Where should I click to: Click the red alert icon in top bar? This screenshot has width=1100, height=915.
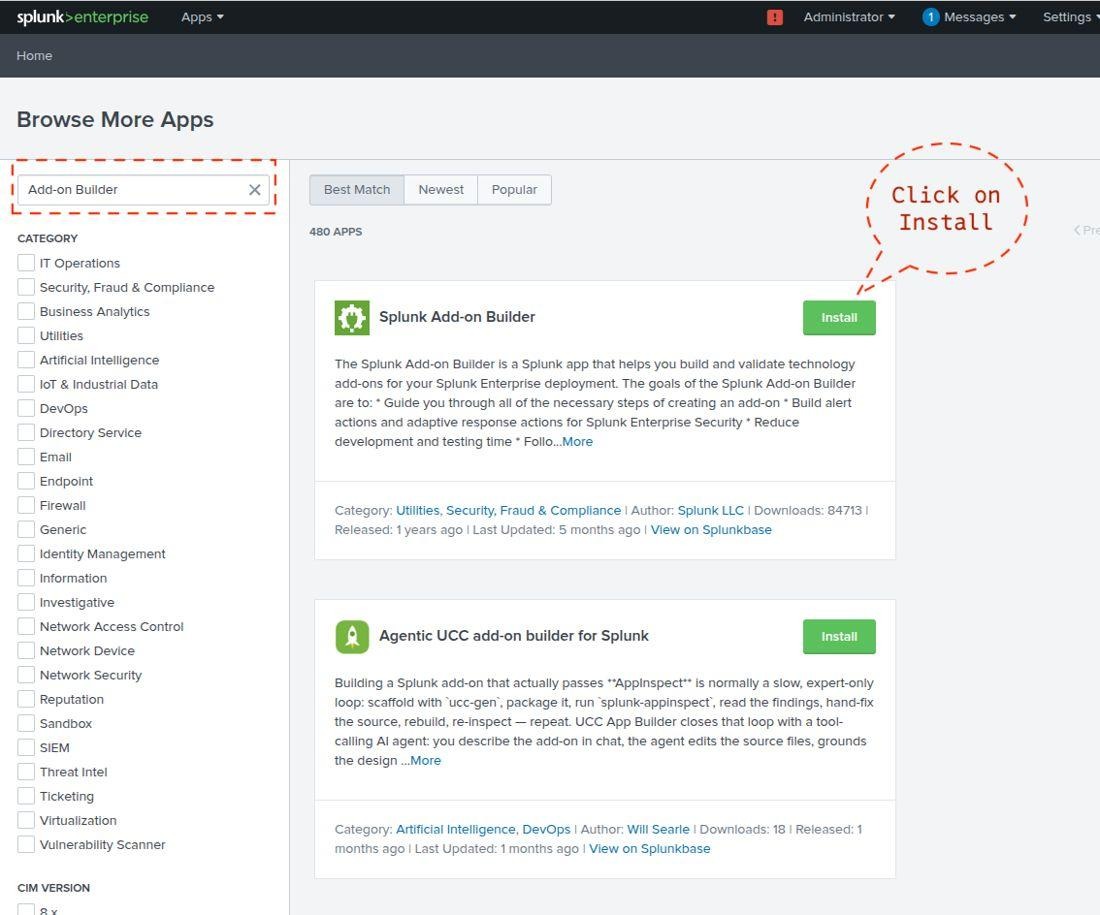[x=774, y=17]
